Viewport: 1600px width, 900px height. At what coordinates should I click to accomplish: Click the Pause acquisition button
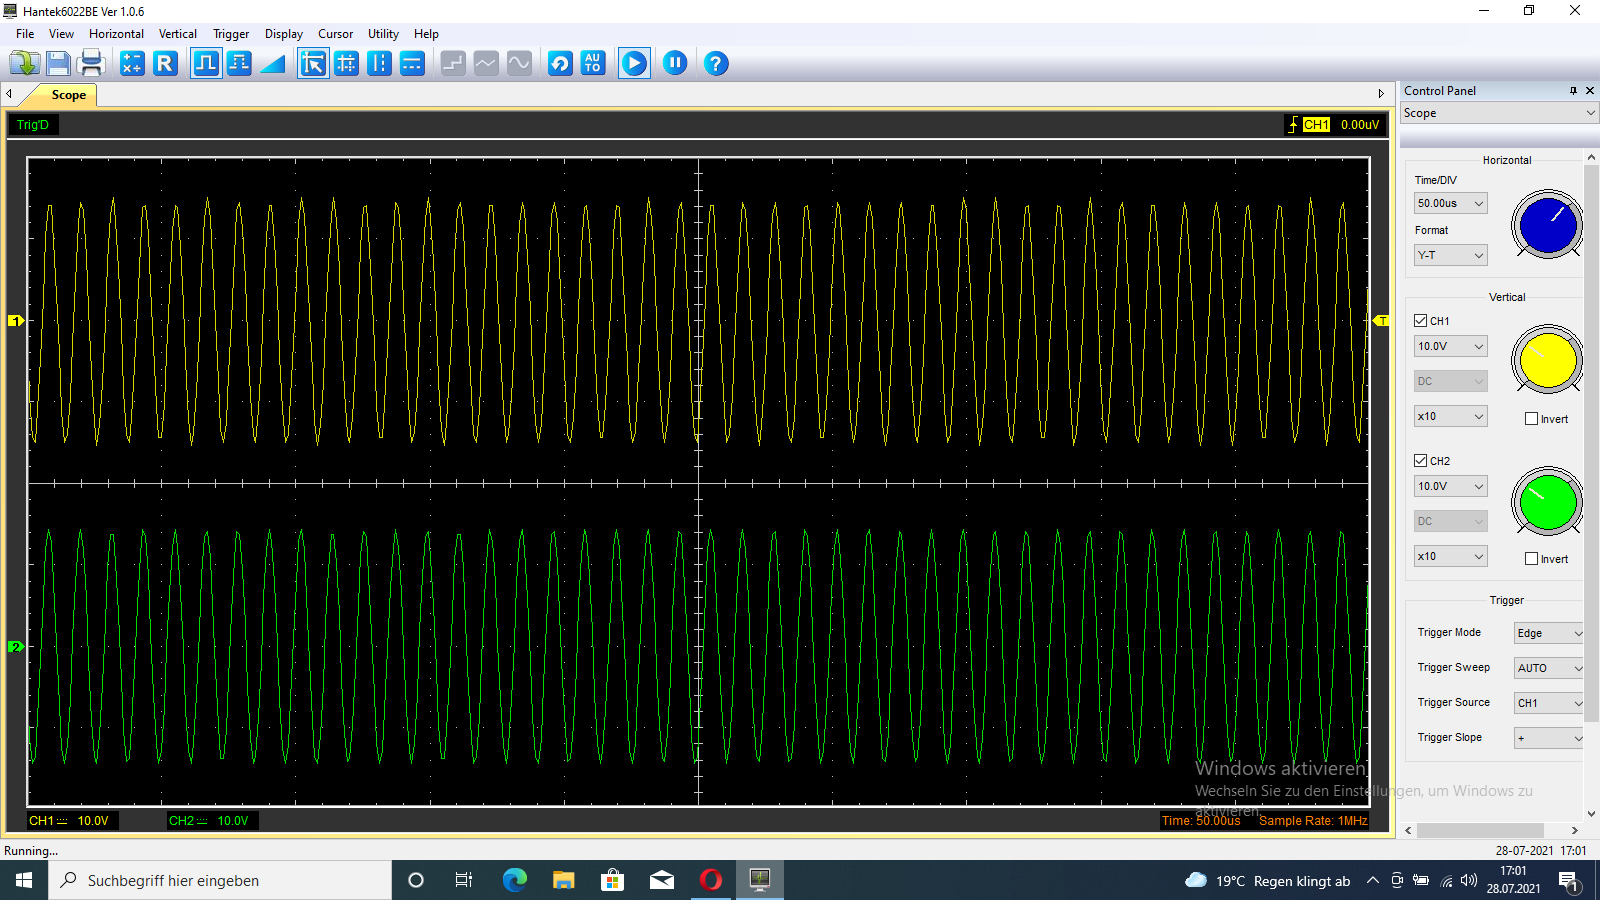675,64
